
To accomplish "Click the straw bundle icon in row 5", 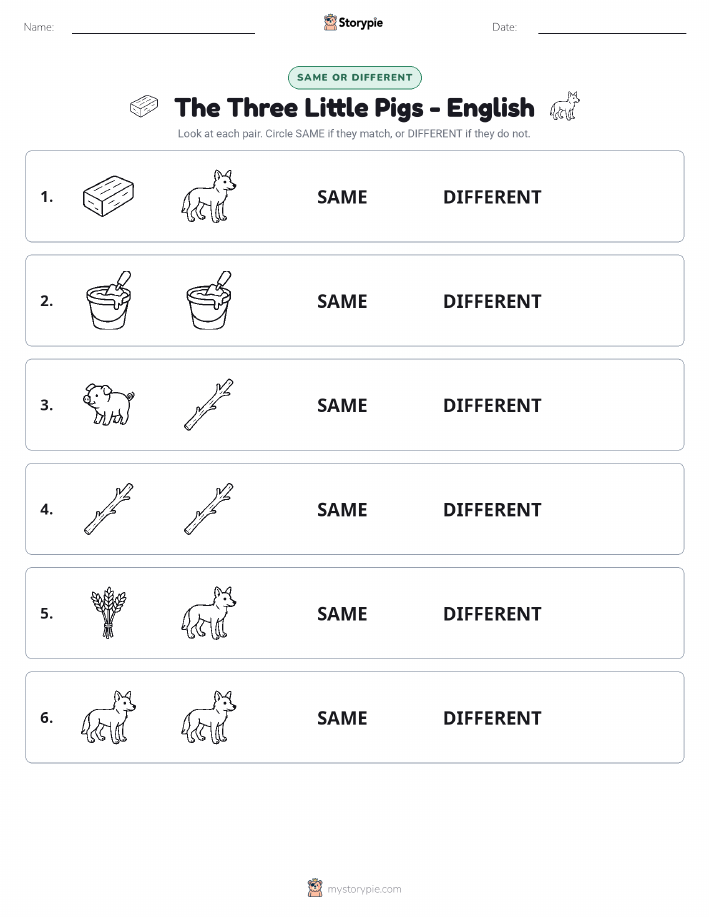I will click(x=108, y=612).
